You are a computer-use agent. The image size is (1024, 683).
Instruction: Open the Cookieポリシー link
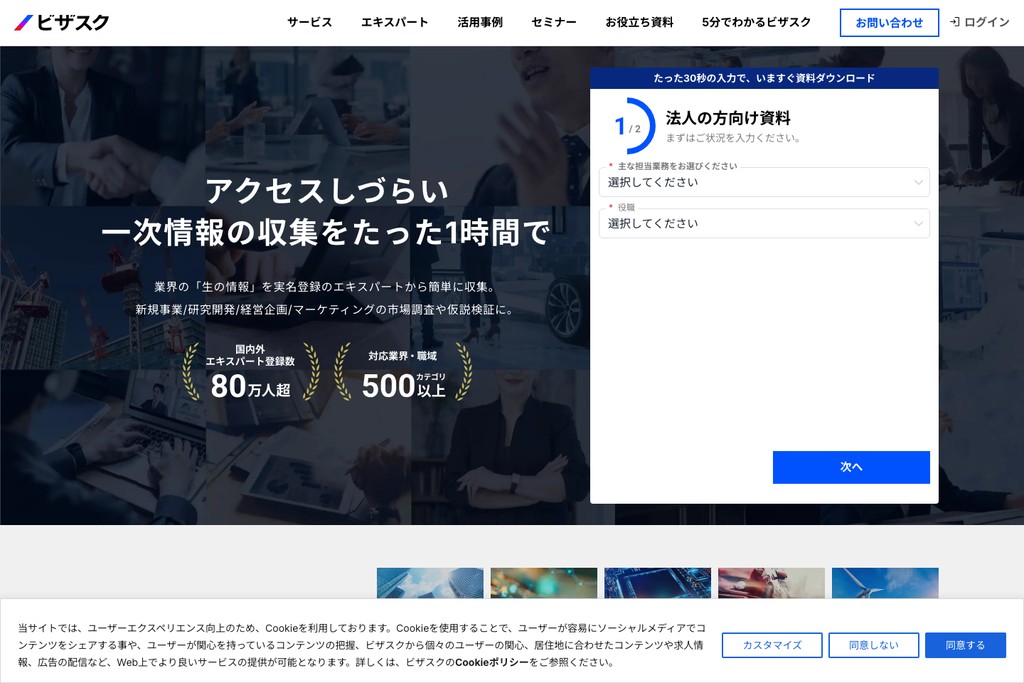point(492,662)
